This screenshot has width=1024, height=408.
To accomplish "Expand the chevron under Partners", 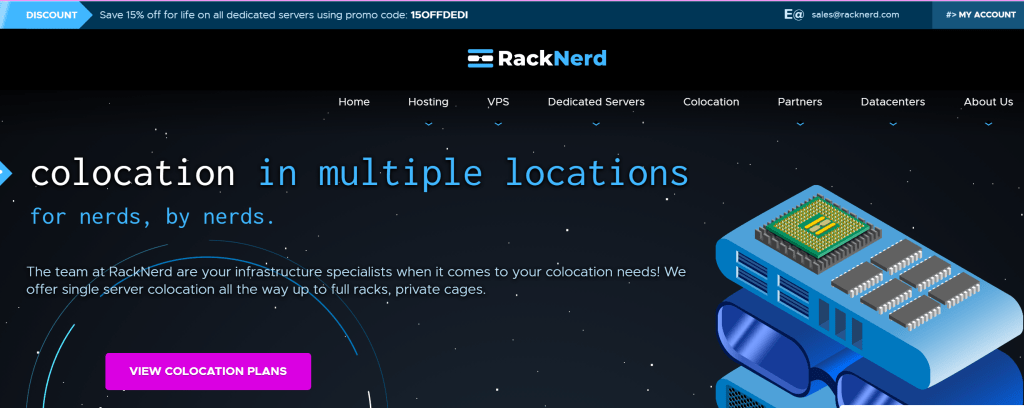I will click(800, 123).
